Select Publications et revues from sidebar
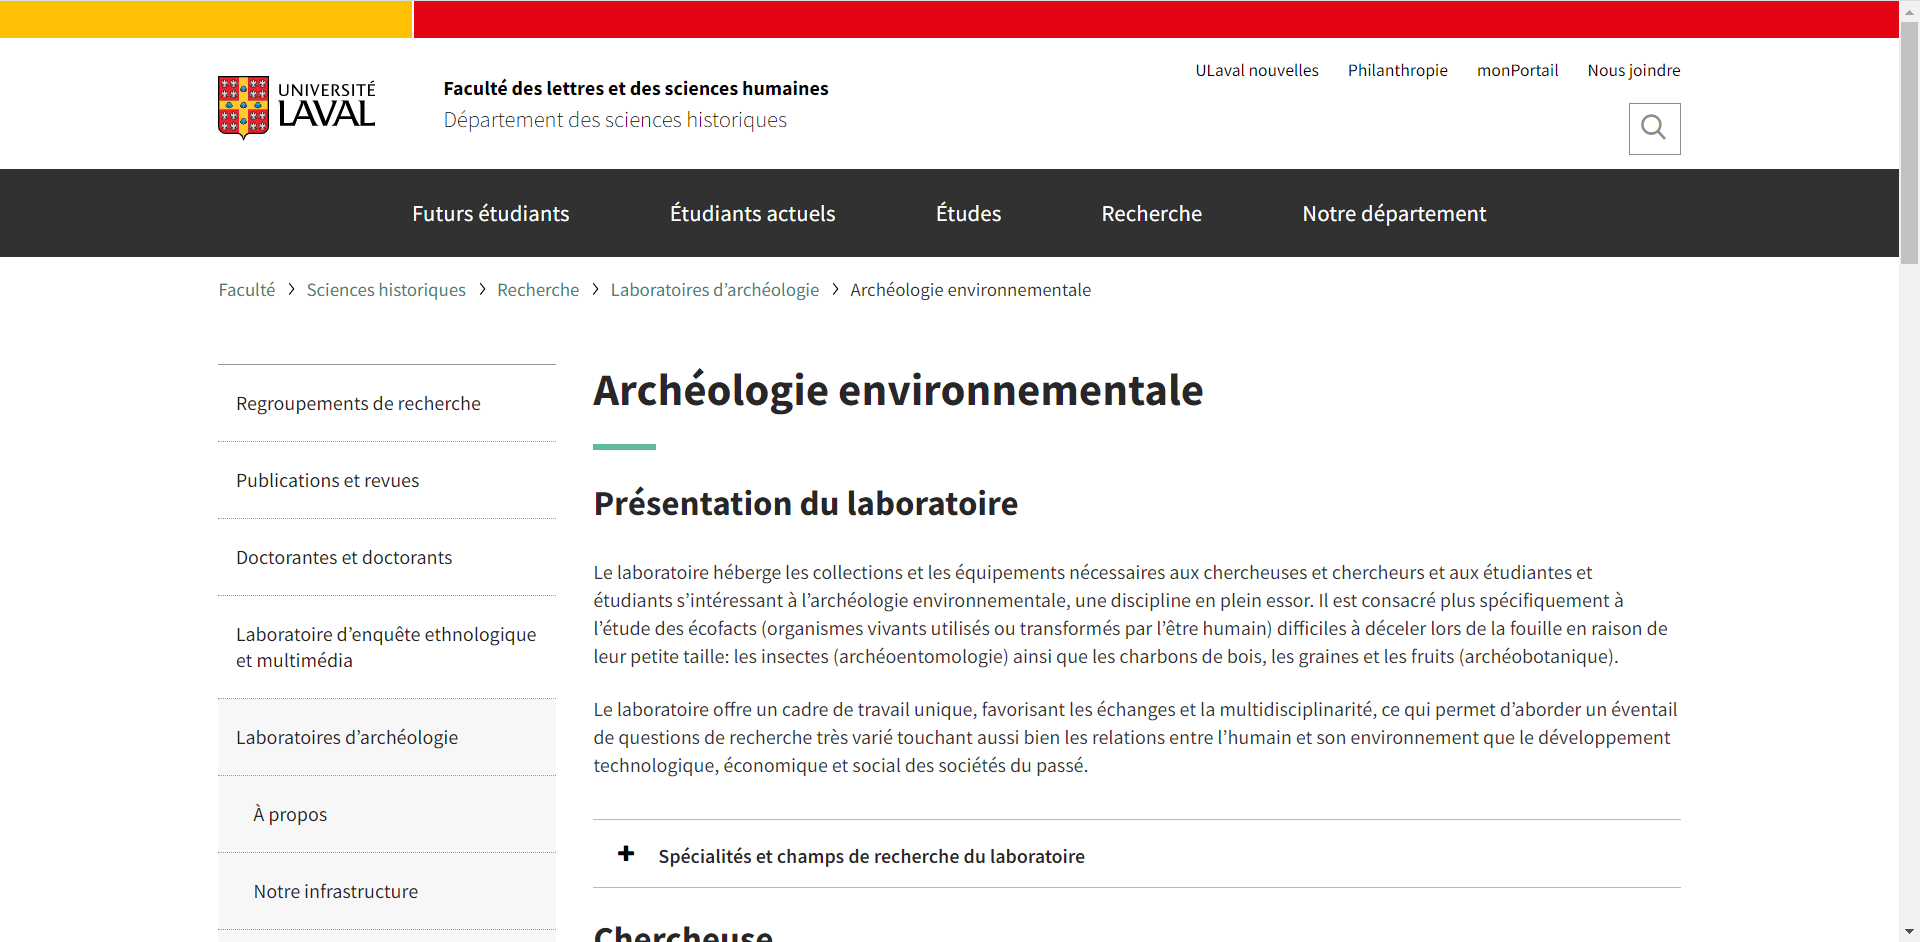Viewport: 1920px width, 942px height. pos(327,480)
